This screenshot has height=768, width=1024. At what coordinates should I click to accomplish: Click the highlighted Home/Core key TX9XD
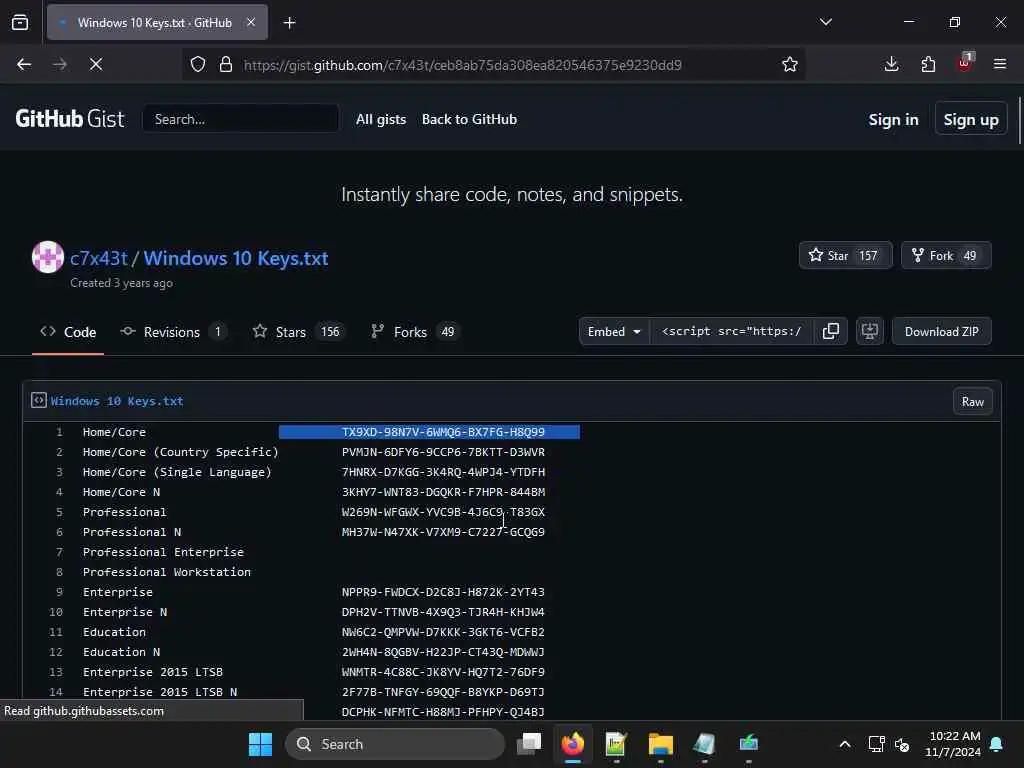tap(443, 432)
